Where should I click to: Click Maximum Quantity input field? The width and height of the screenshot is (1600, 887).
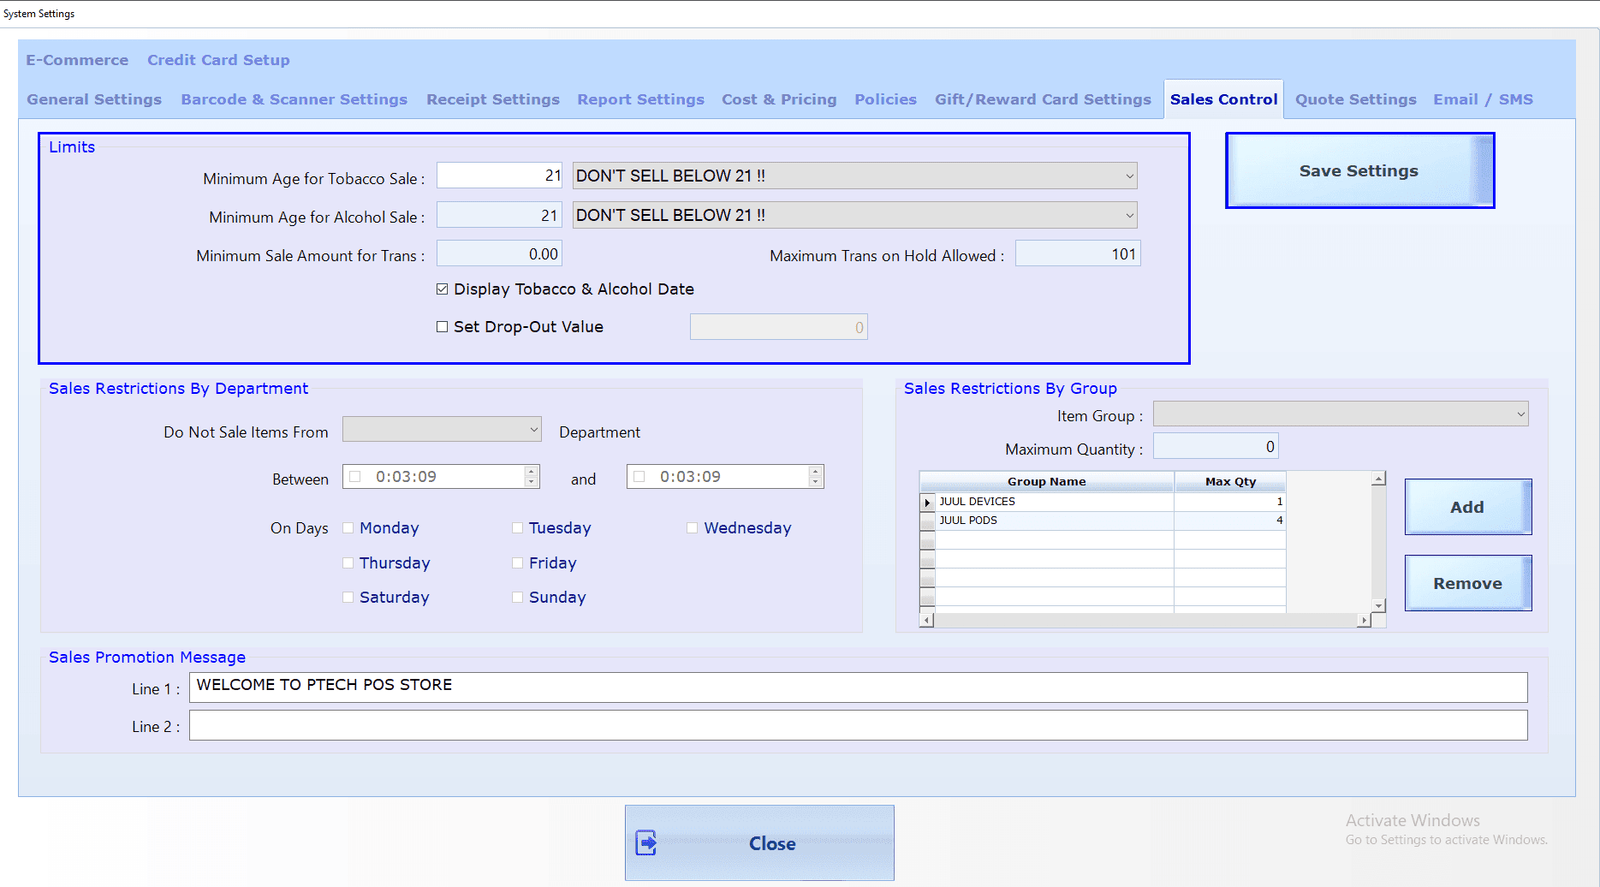pyautogui.click(x=1216, y=446)
